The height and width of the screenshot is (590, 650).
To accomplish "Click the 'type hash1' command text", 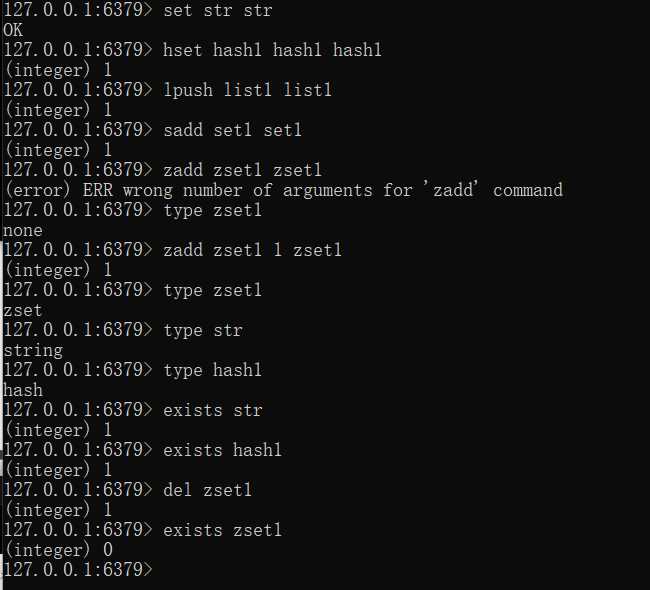I will coord(212,370).
